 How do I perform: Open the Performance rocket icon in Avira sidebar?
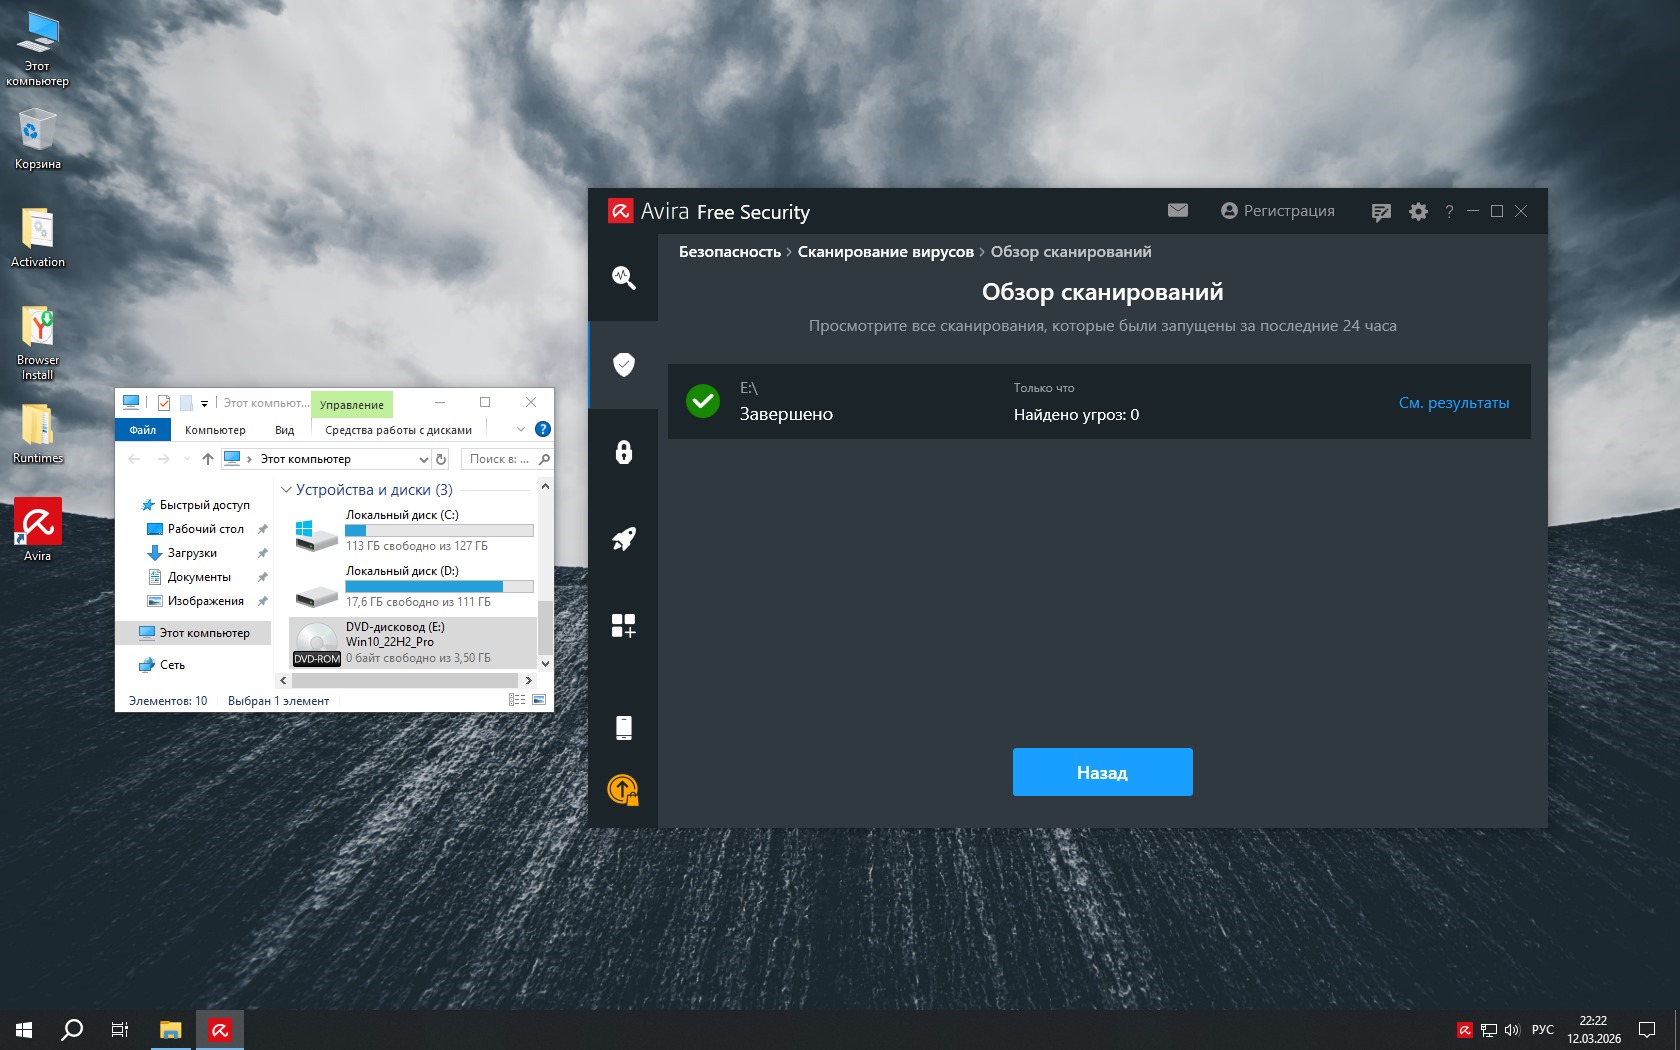coord(623,540)
